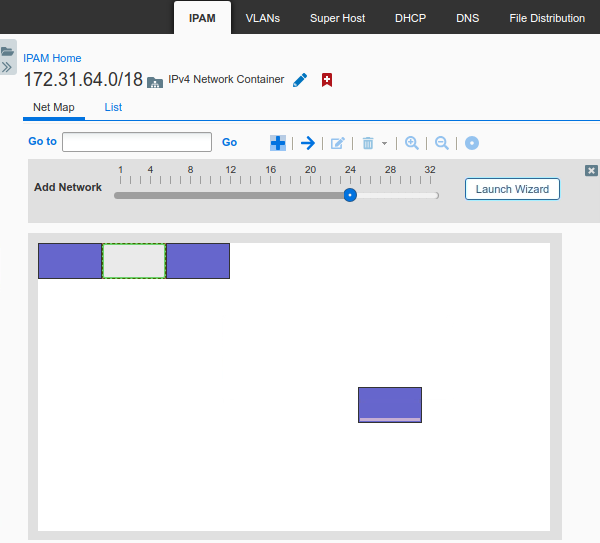600x543 pixels.
Task: Close the Add Network panel
Action: [591, 171]
